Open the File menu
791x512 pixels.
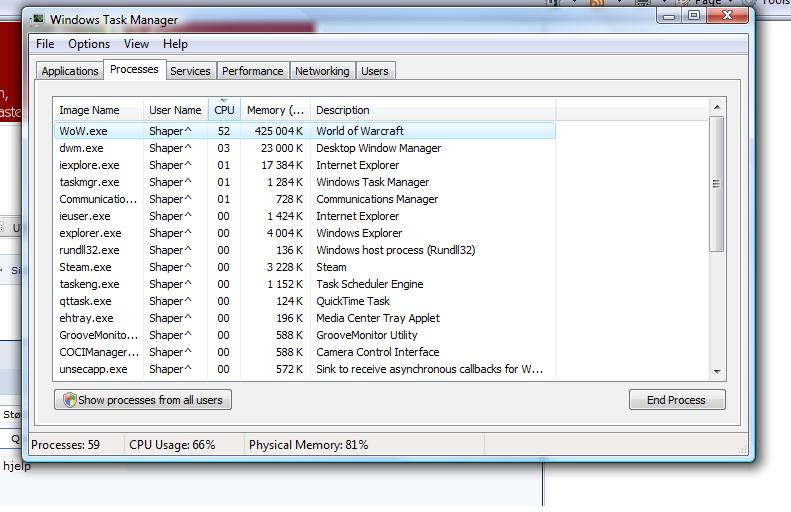pyautogui.click(x=45, y=44)
